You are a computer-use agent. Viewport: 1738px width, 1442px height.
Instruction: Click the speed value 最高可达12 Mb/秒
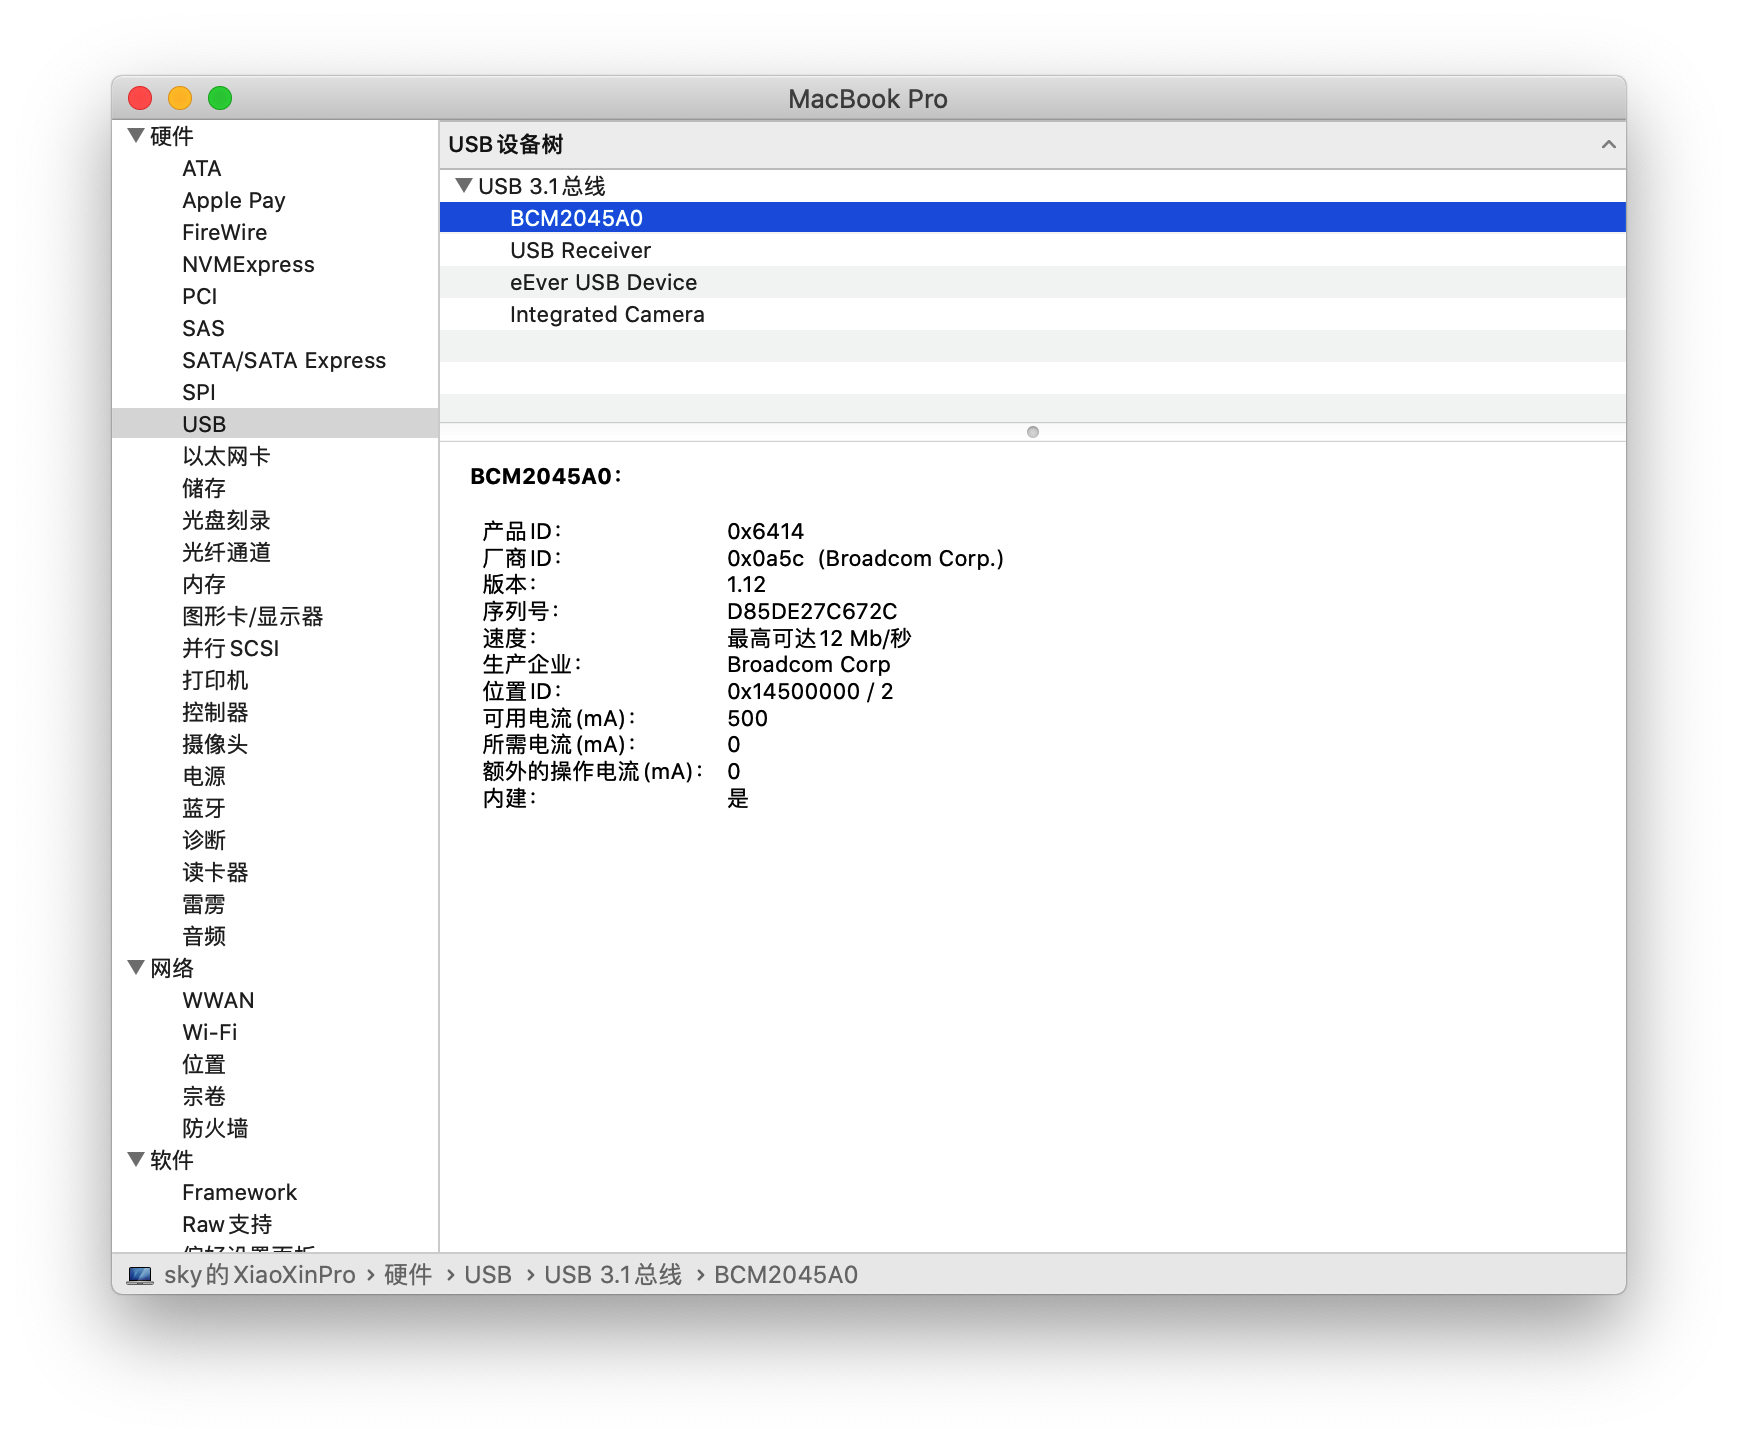(x=819, y=638)
